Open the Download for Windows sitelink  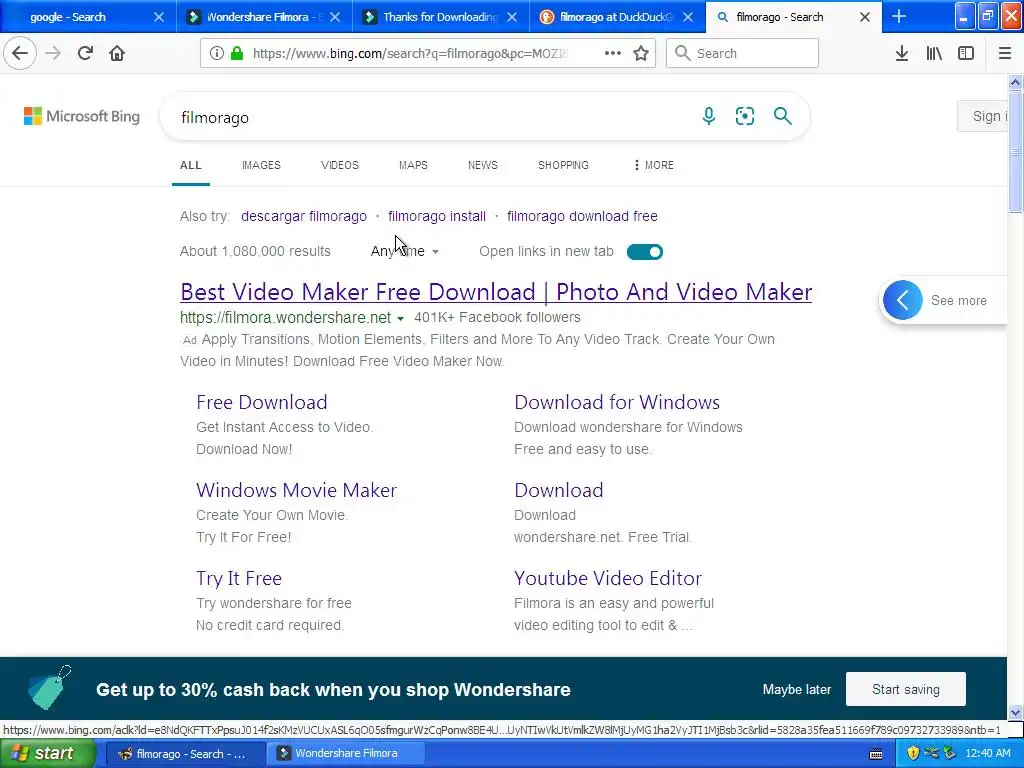(x=617, y=402)
